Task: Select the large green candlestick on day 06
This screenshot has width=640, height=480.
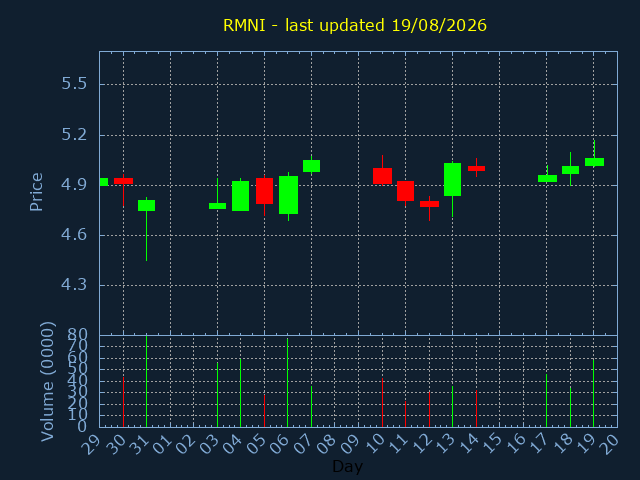Action: click(x=288, y=195)
